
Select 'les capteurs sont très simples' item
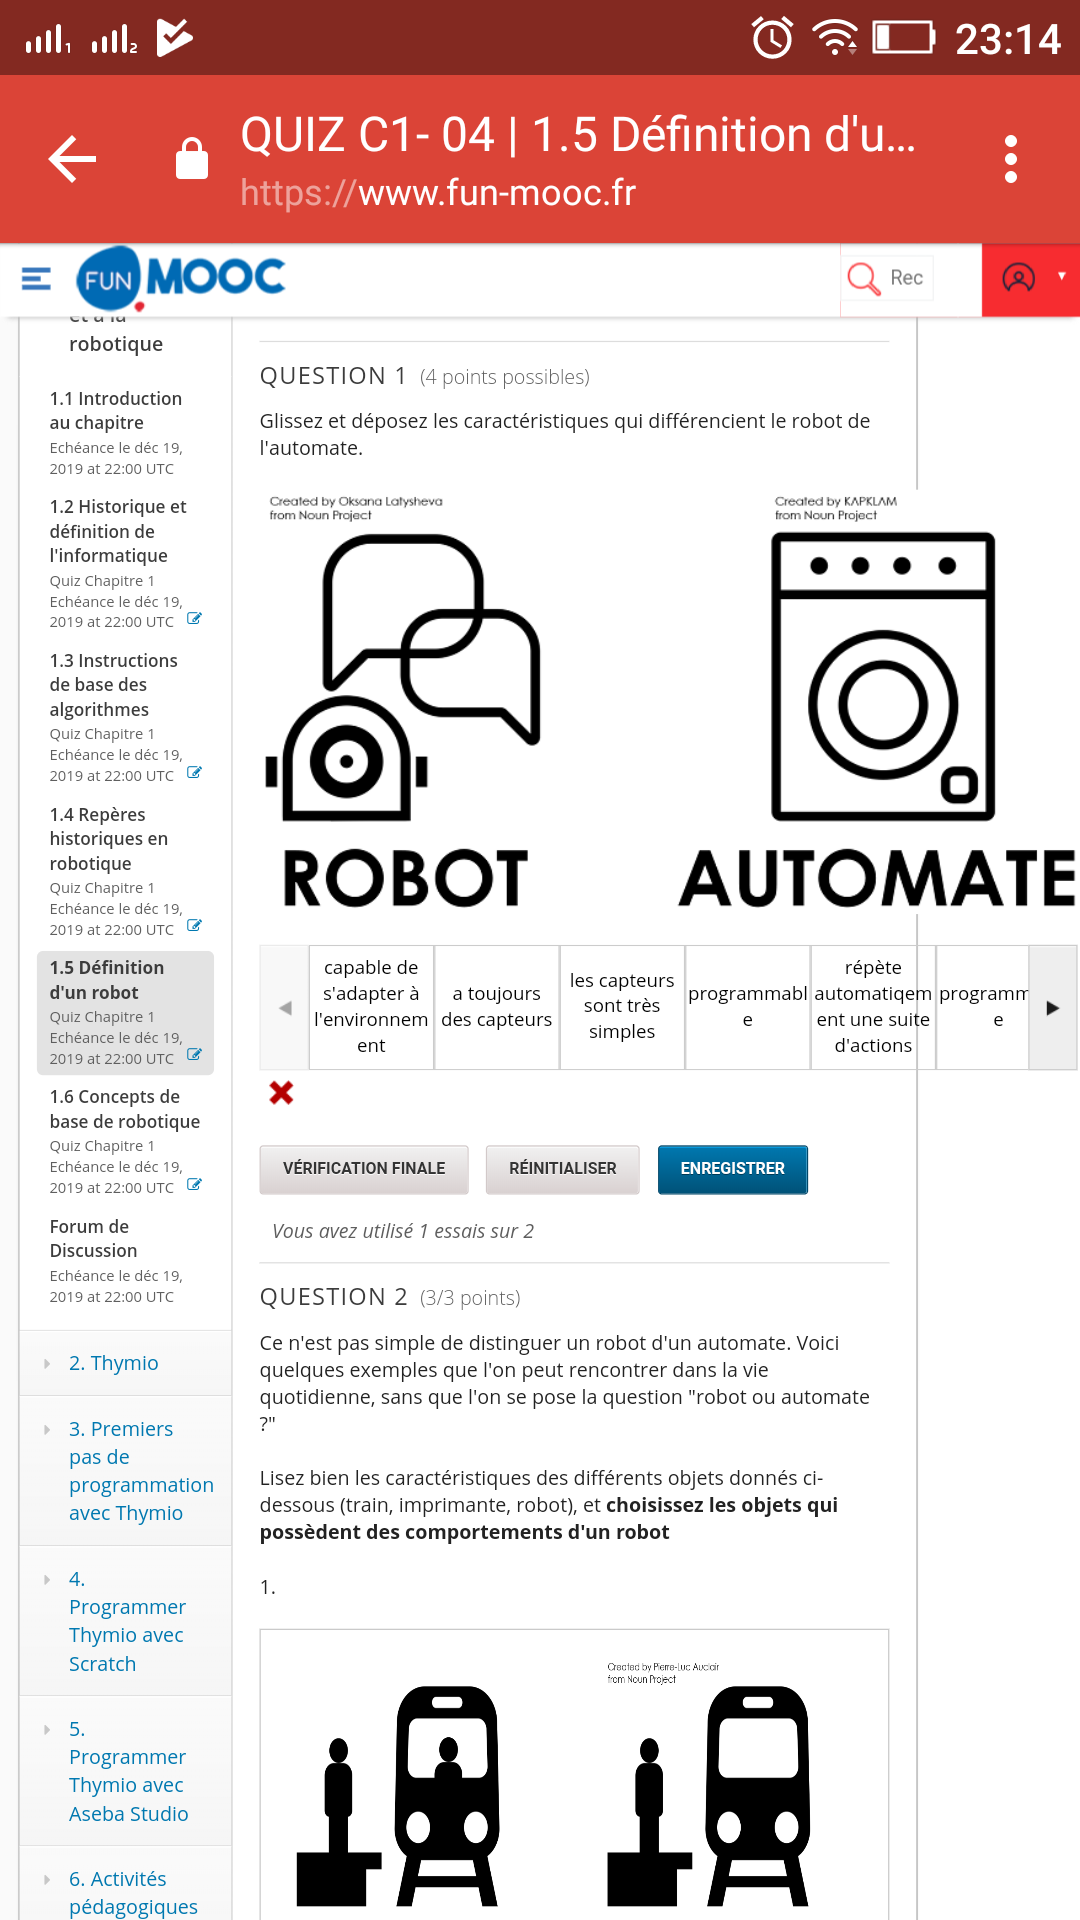coord(622,1007)
